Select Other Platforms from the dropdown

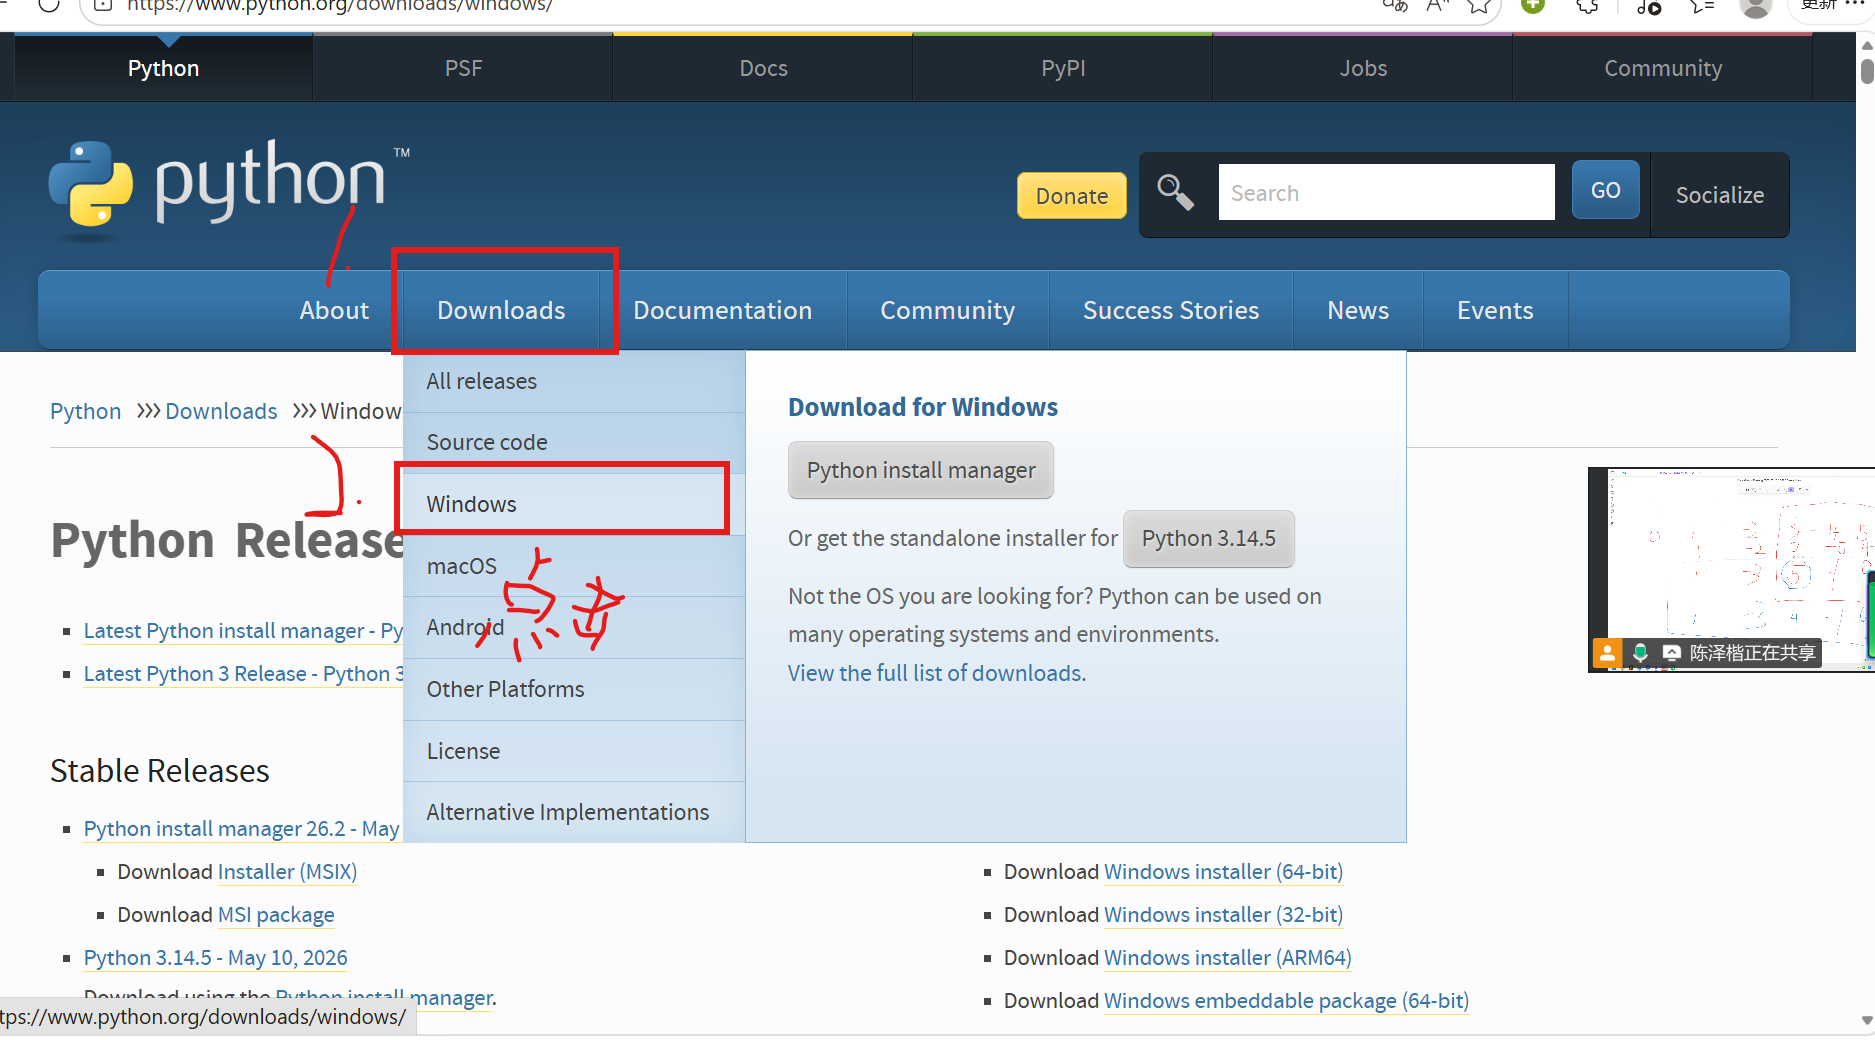click(574, 689)
